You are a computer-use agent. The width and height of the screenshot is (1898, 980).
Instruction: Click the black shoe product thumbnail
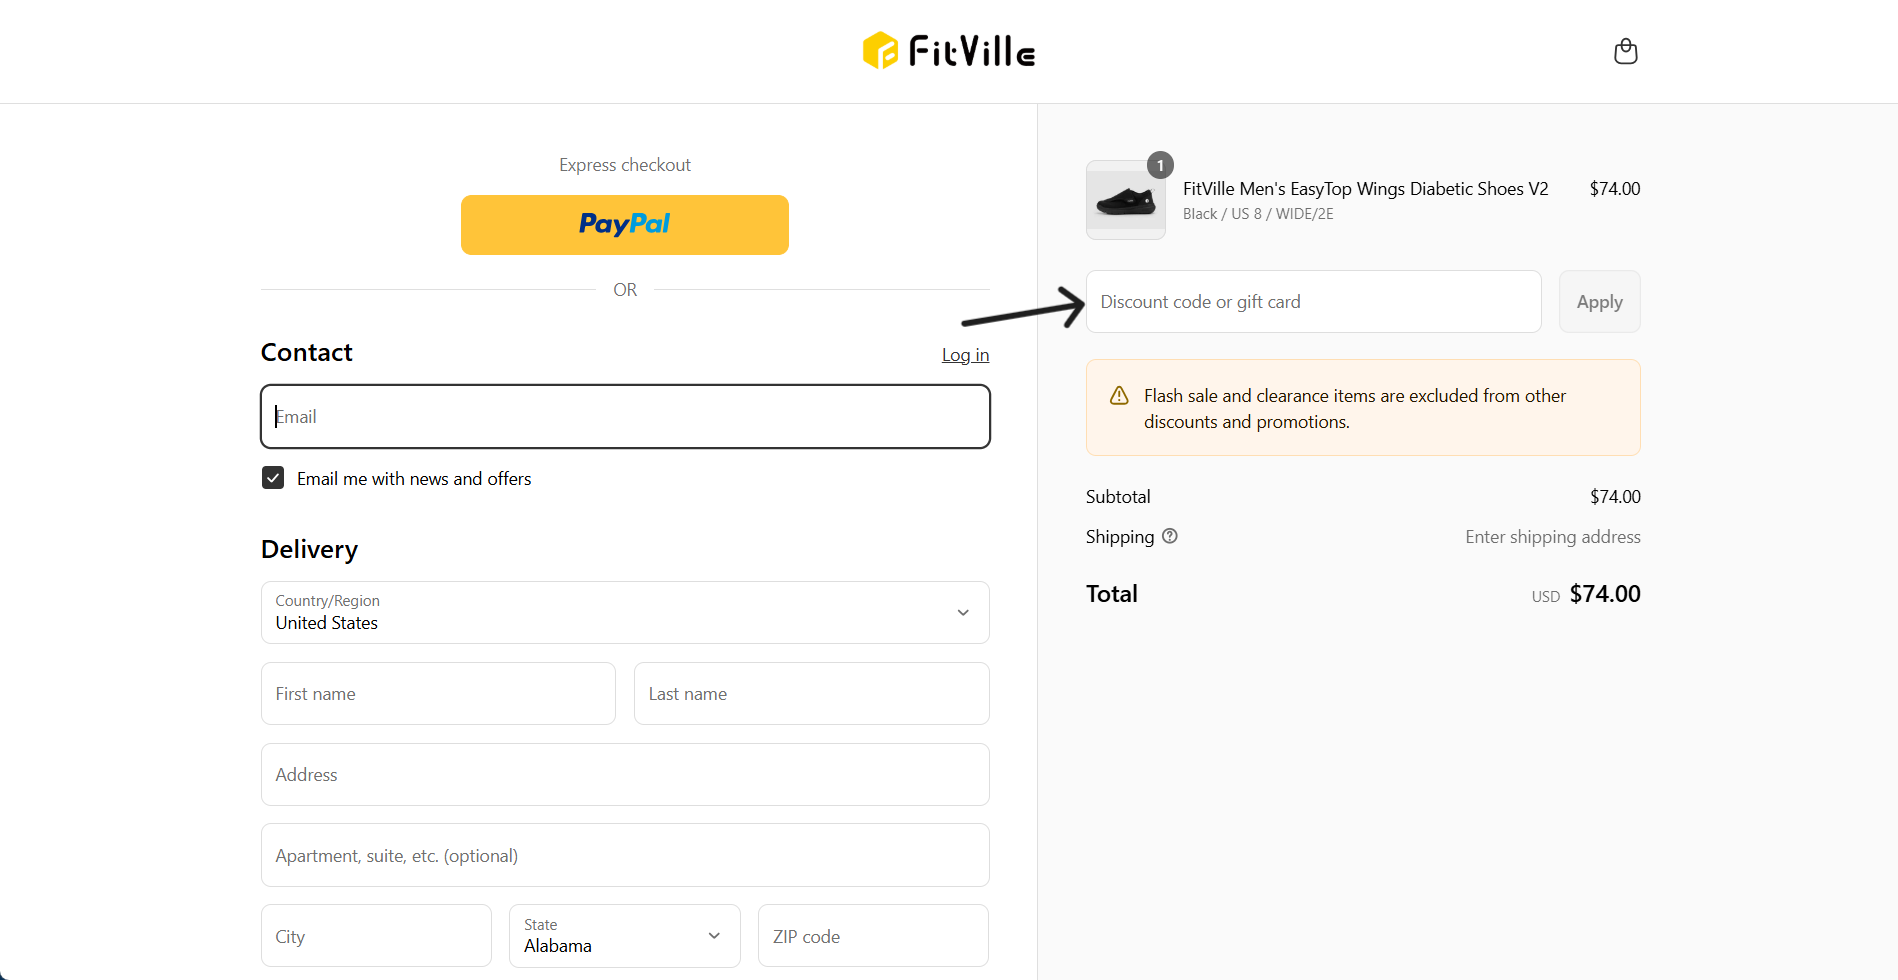[x=1125, y=201]
